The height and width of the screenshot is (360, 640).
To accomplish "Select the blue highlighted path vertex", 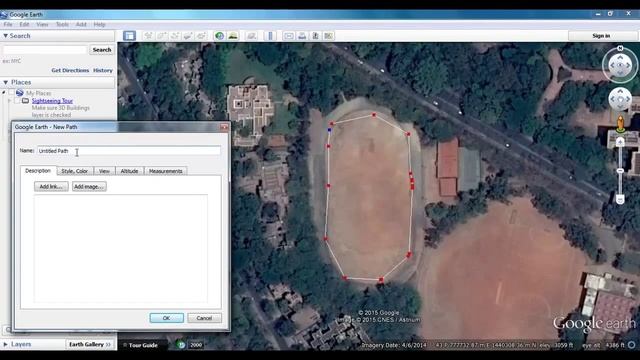I will click(x=330, y=130).
